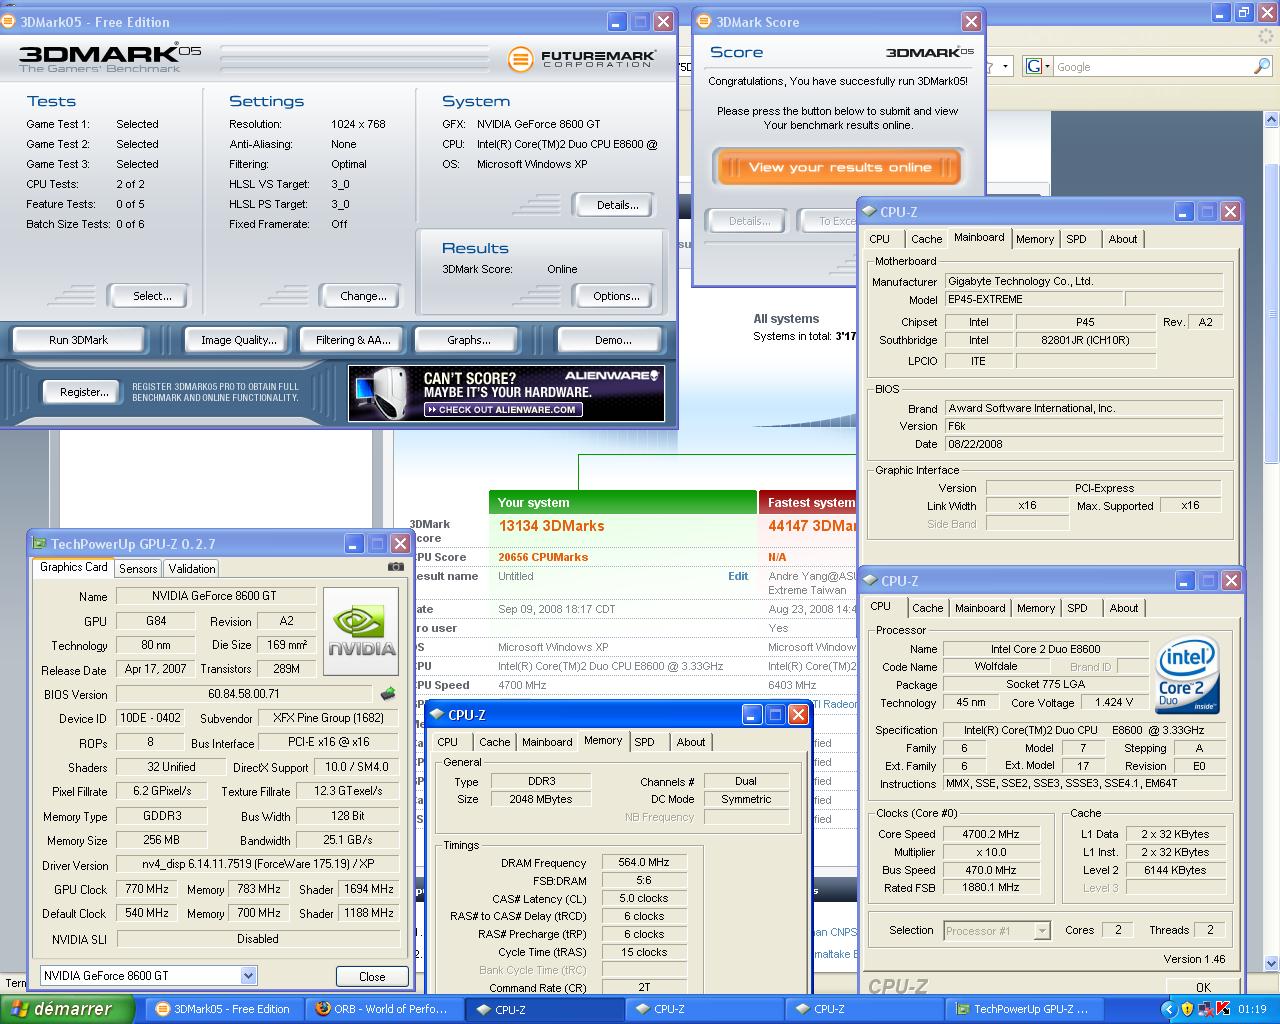
Task: Click the red K antivirus tray icon
Action: coord(1223,1009)
